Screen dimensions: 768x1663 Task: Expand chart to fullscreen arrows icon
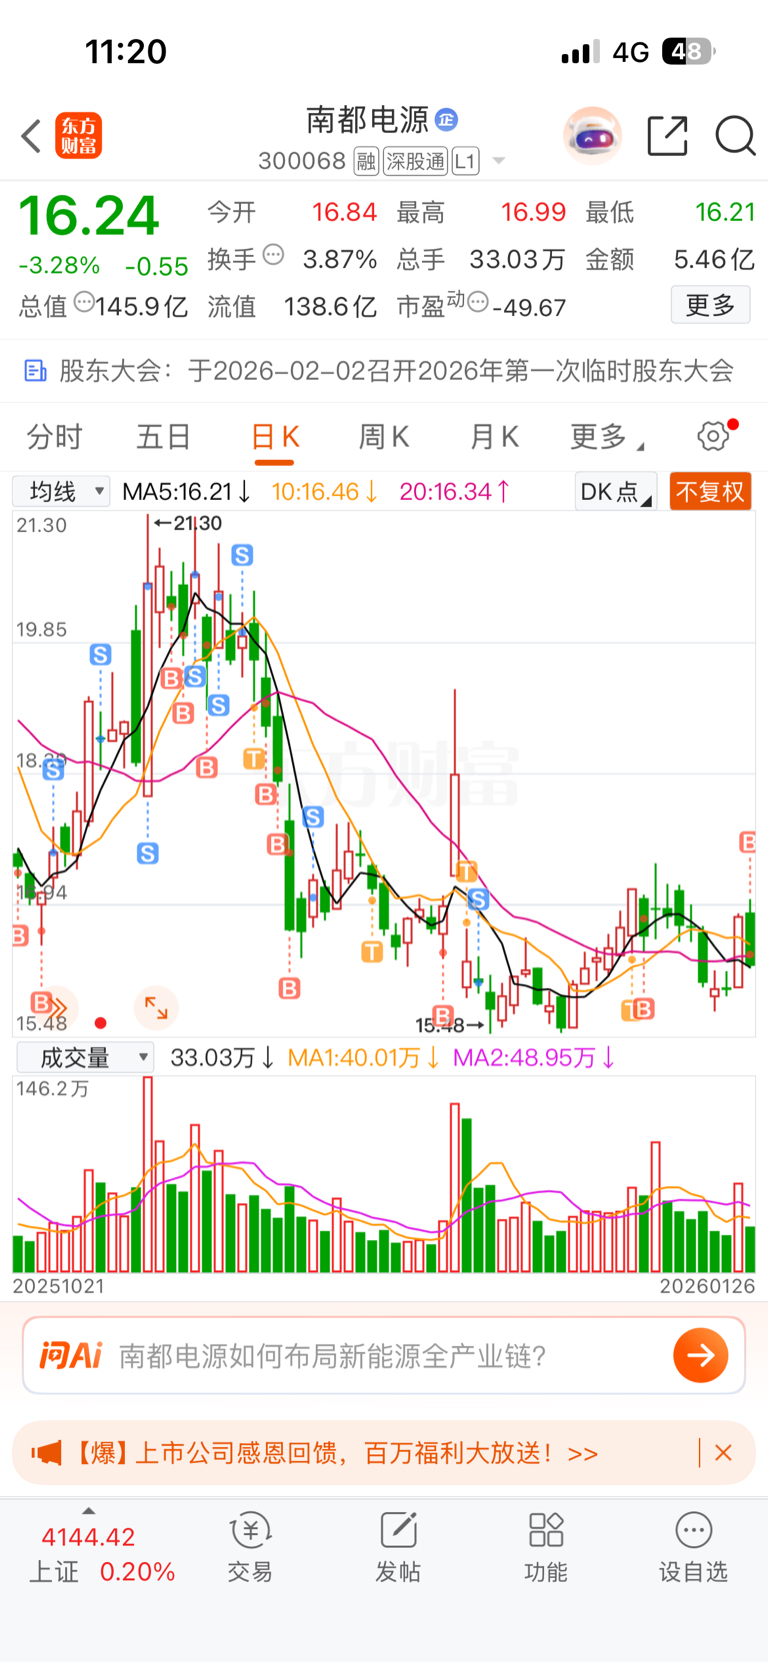156,1007
